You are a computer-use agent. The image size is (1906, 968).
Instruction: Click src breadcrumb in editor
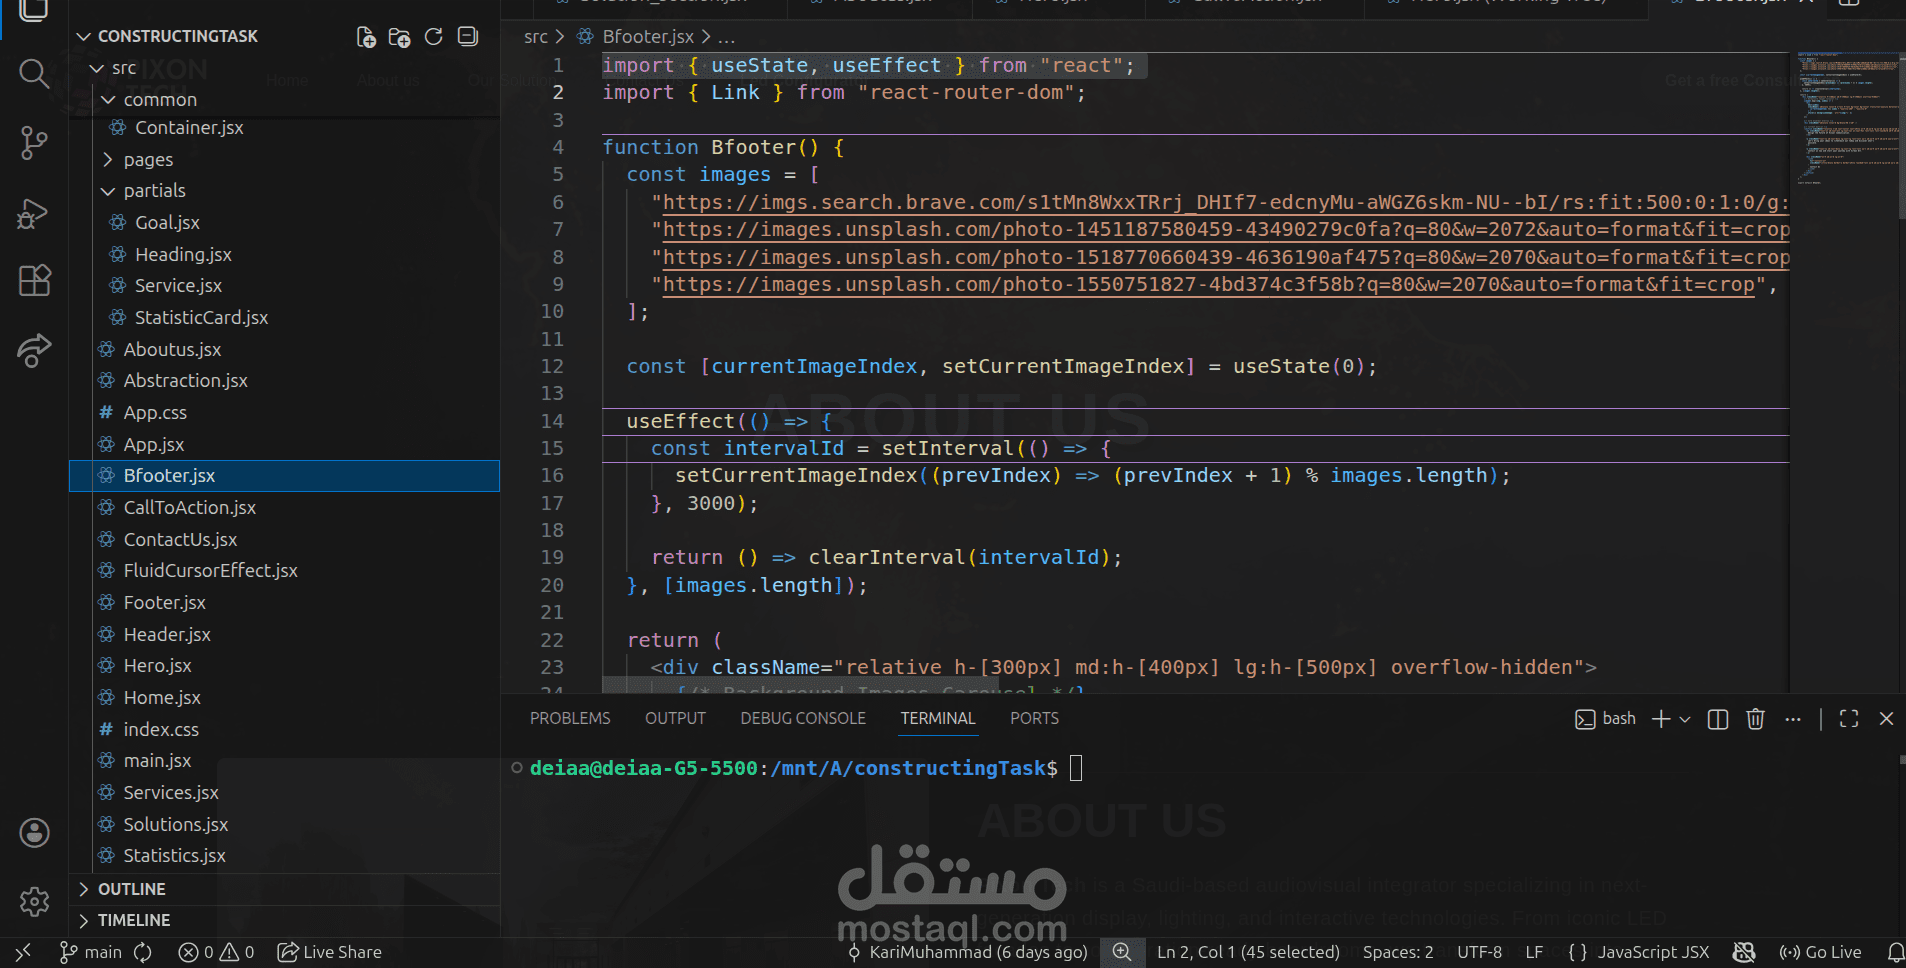[x=536, y=37]
